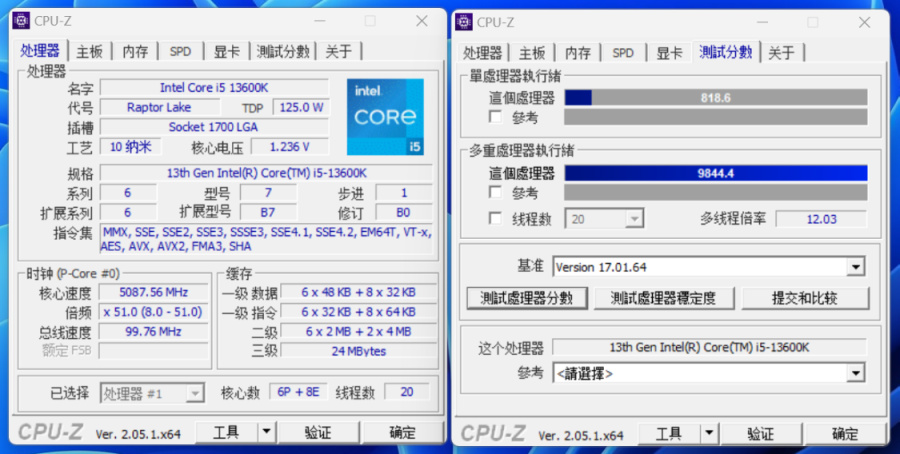Click core speed value 5087.56 MHz
The width and height of the screenshot is (900, 454).
[x=153, y=292]
